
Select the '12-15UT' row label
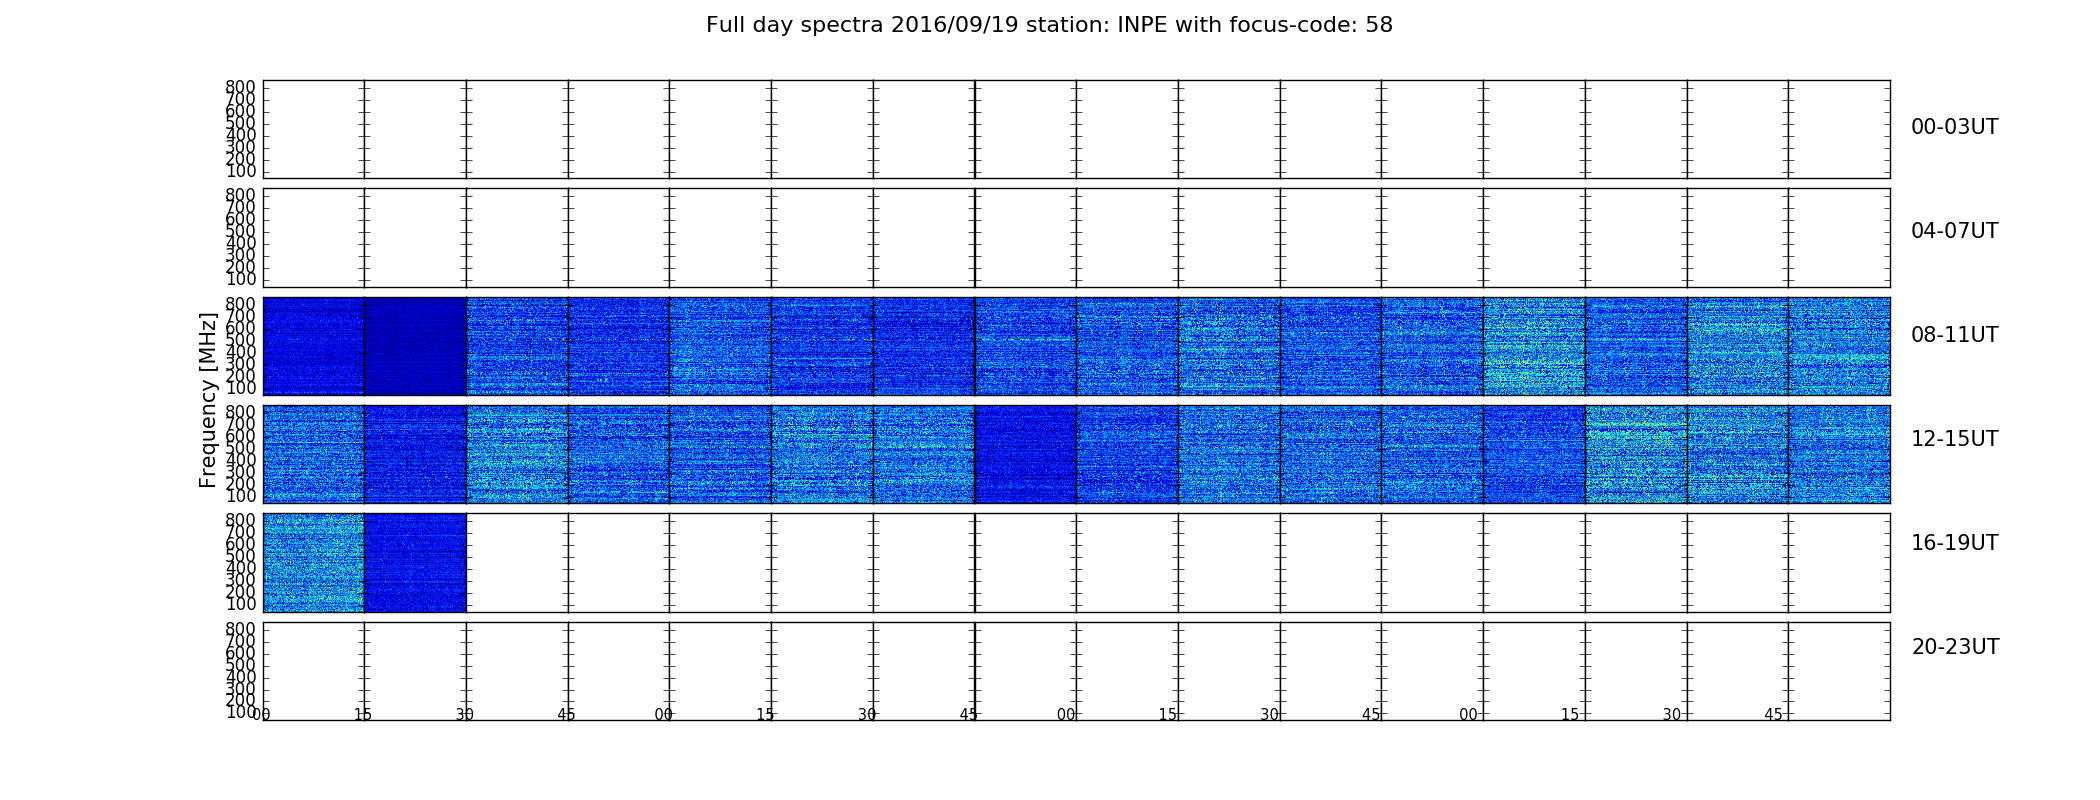pos(1954,439)
